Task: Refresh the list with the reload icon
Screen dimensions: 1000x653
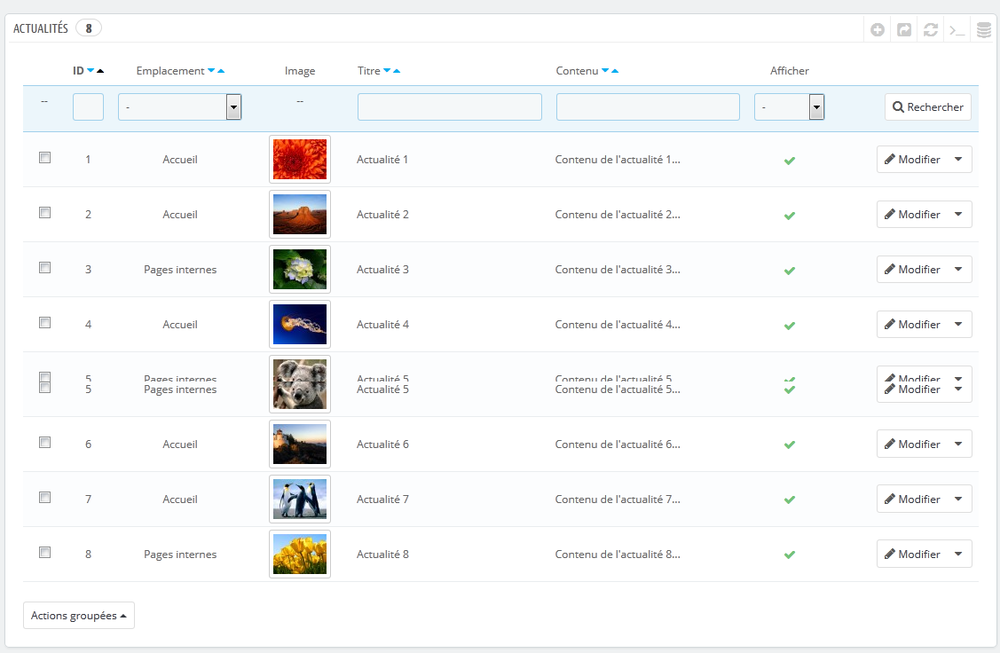Action: pos(931,30)
